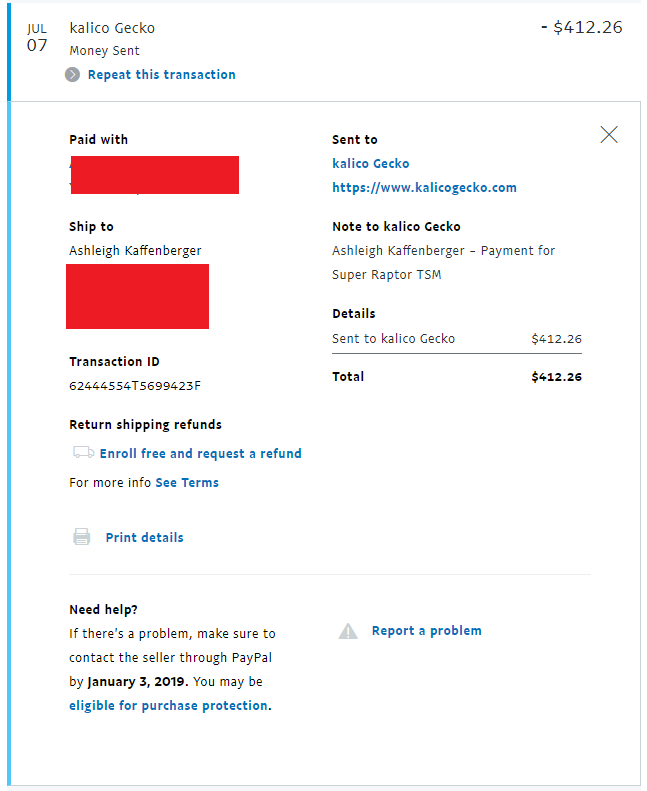Click the transaction ID 62444554T5699423F
The image size is (647, 791).
pos(135,386)
